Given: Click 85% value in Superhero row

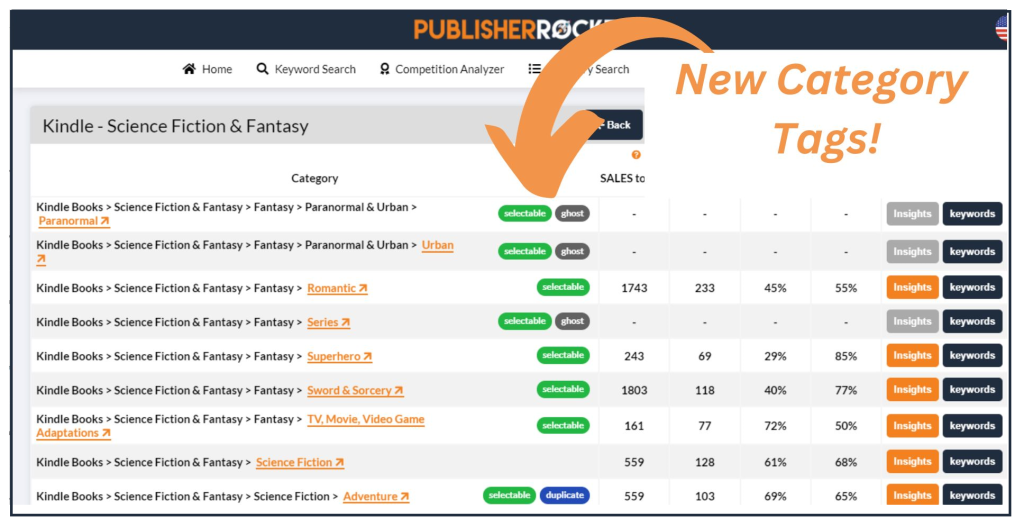Looking at the screenshot, I should [x=846, y=357].
